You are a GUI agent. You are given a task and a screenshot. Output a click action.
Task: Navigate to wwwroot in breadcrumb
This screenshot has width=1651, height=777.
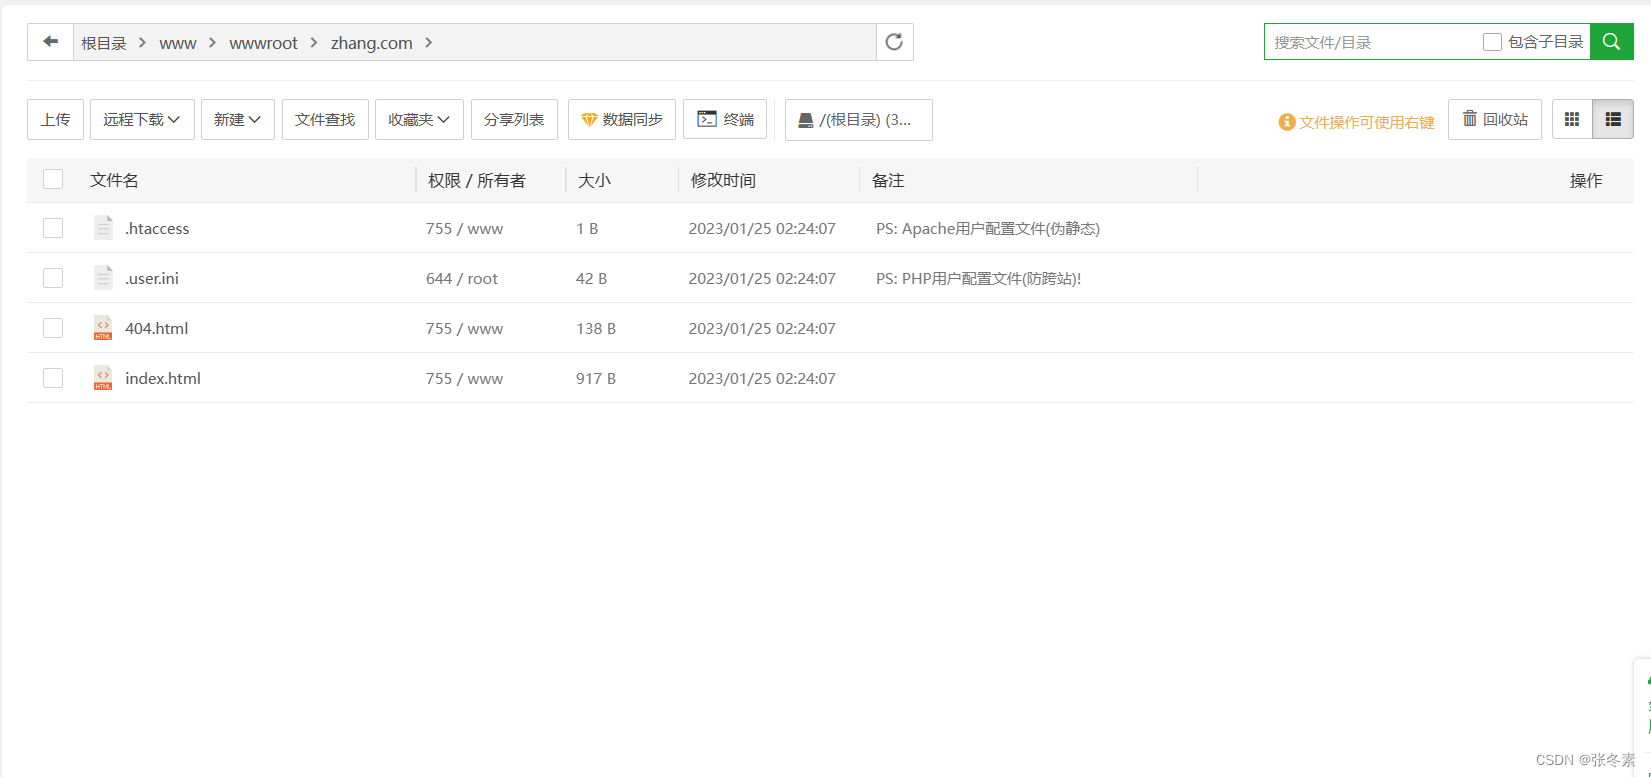tap(263, 43)
